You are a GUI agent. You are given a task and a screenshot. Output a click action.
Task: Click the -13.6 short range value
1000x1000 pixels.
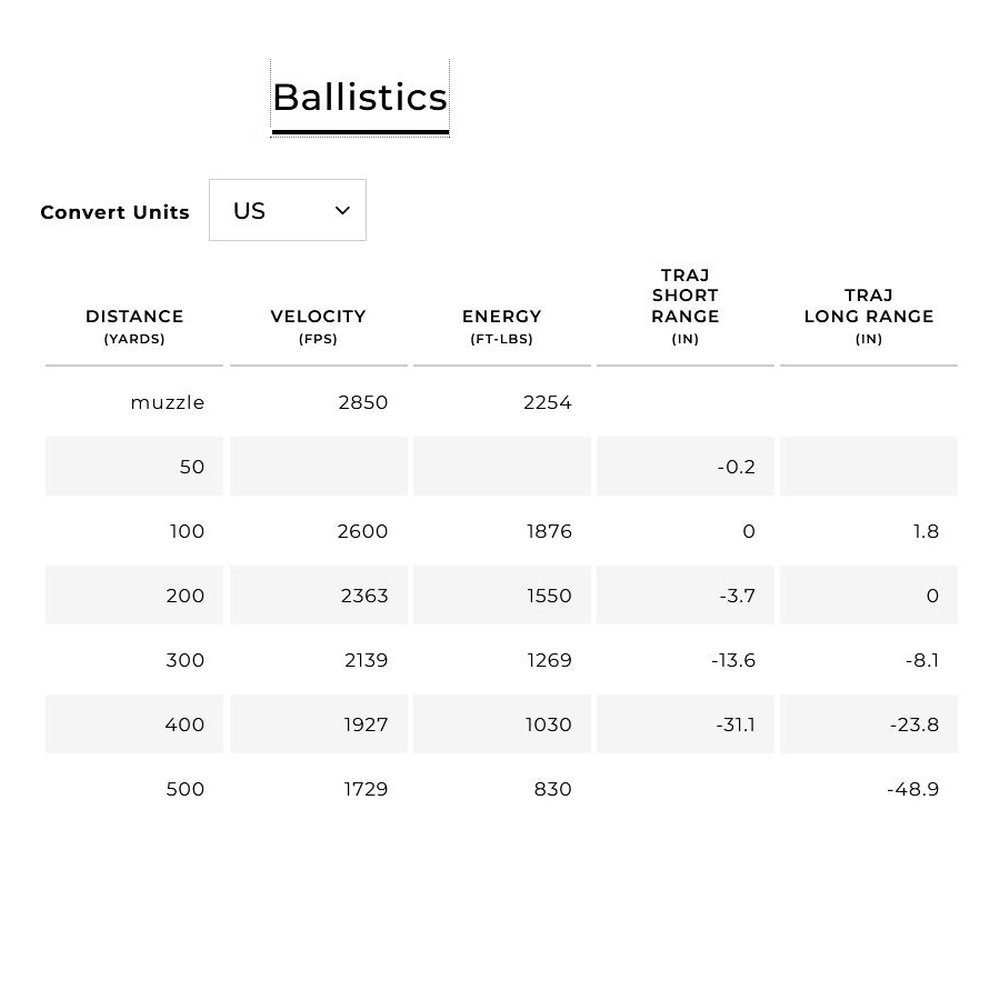(x=733, y=660)
